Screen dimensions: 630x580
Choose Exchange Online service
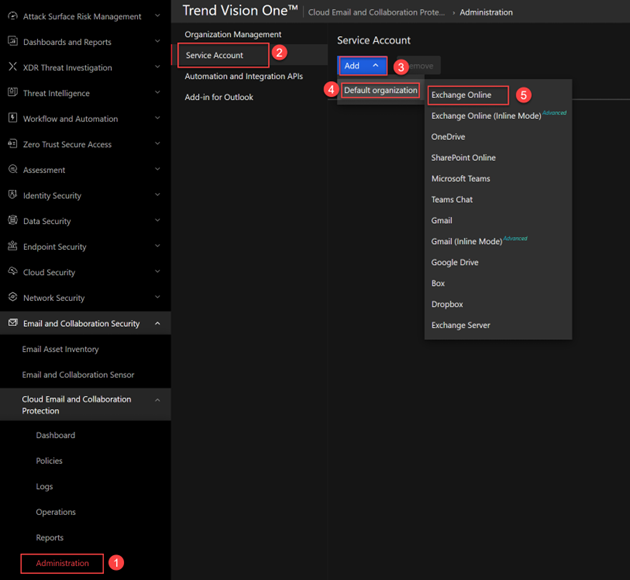(x=461, y=95)
